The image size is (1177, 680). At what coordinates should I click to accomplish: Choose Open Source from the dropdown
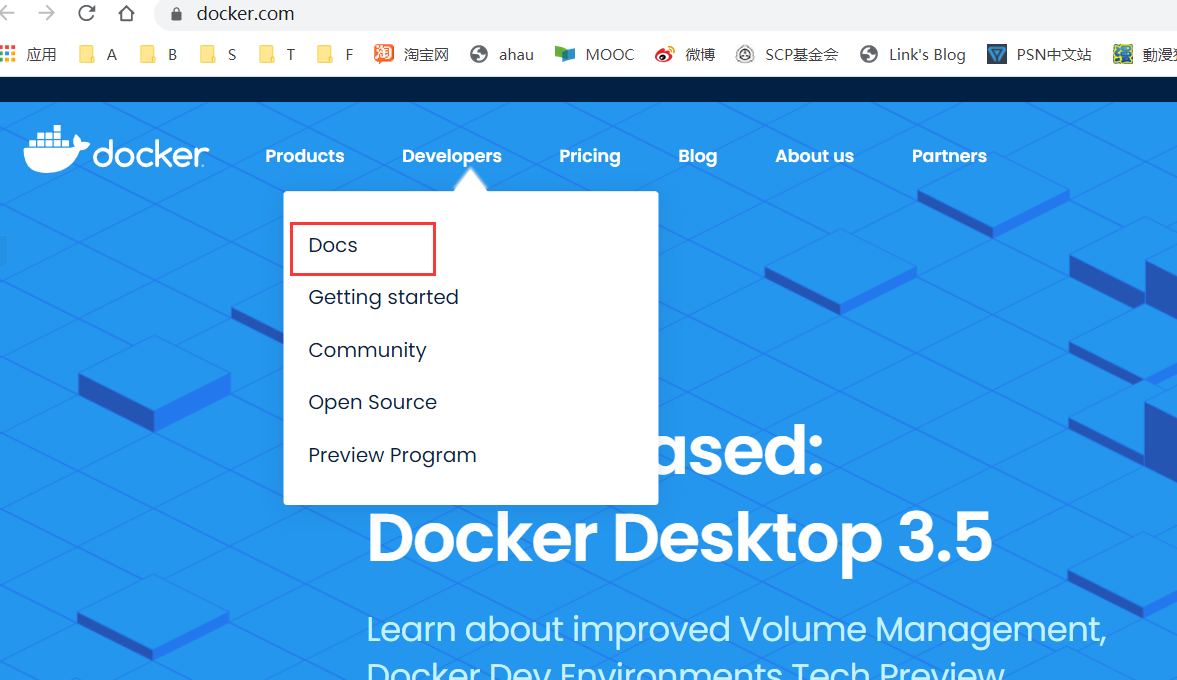tap(372, 402)
